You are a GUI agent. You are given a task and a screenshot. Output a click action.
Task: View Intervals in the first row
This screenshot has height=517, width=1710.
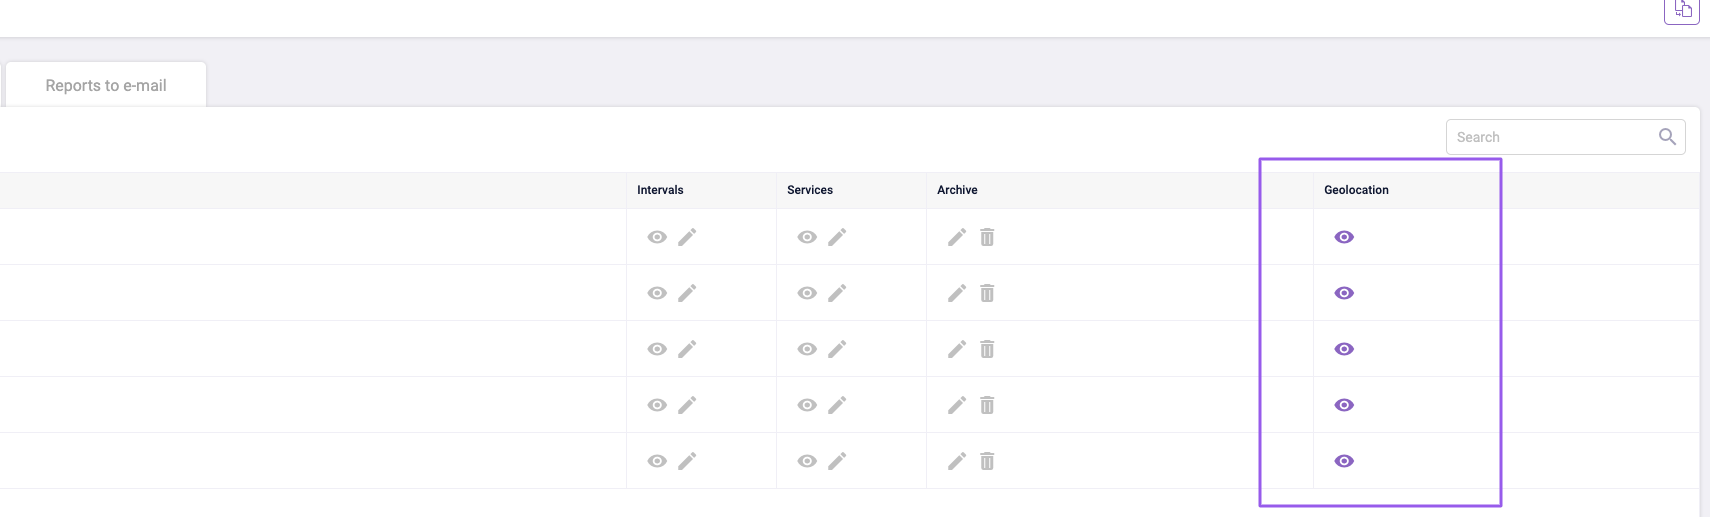click(x=657, y=237)
